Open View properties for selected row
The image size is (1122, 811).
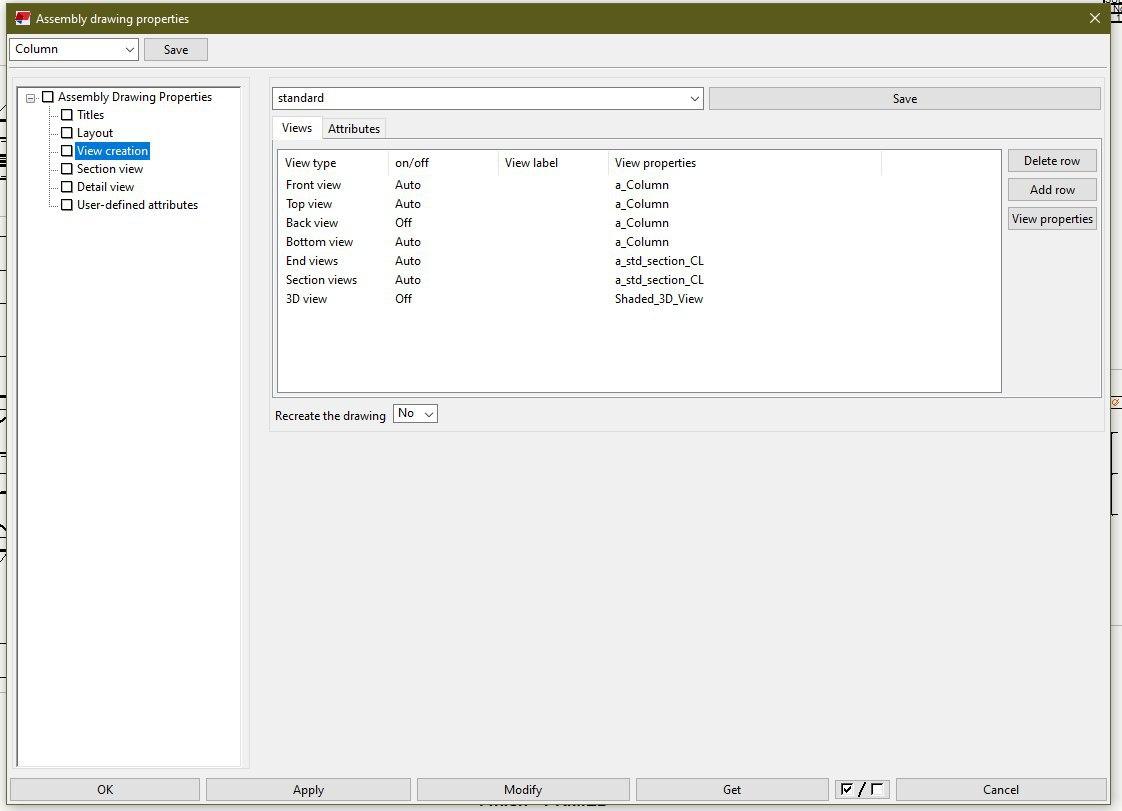pos(1052,219)
